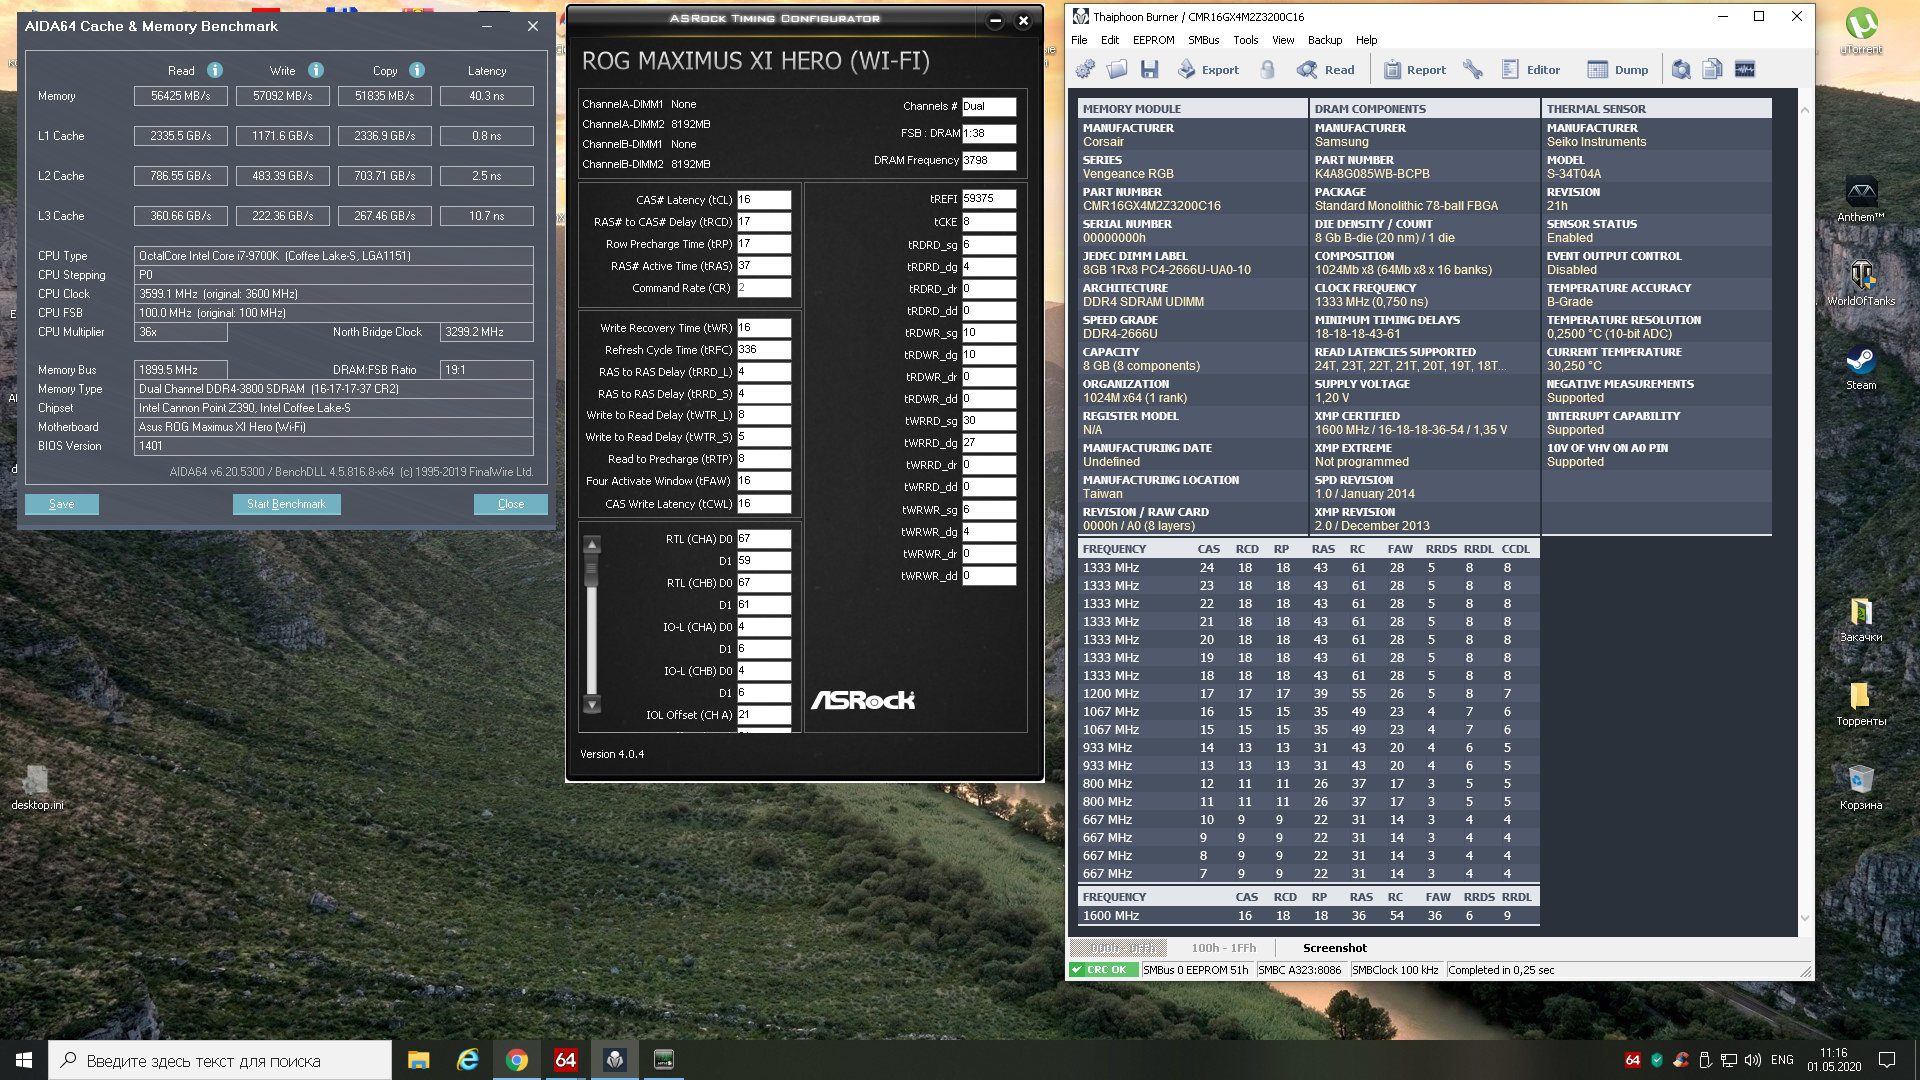Click the floppy disk save icon
The height and width of the screenshot is (1080, 1920).
click(x=1149, y=69)
